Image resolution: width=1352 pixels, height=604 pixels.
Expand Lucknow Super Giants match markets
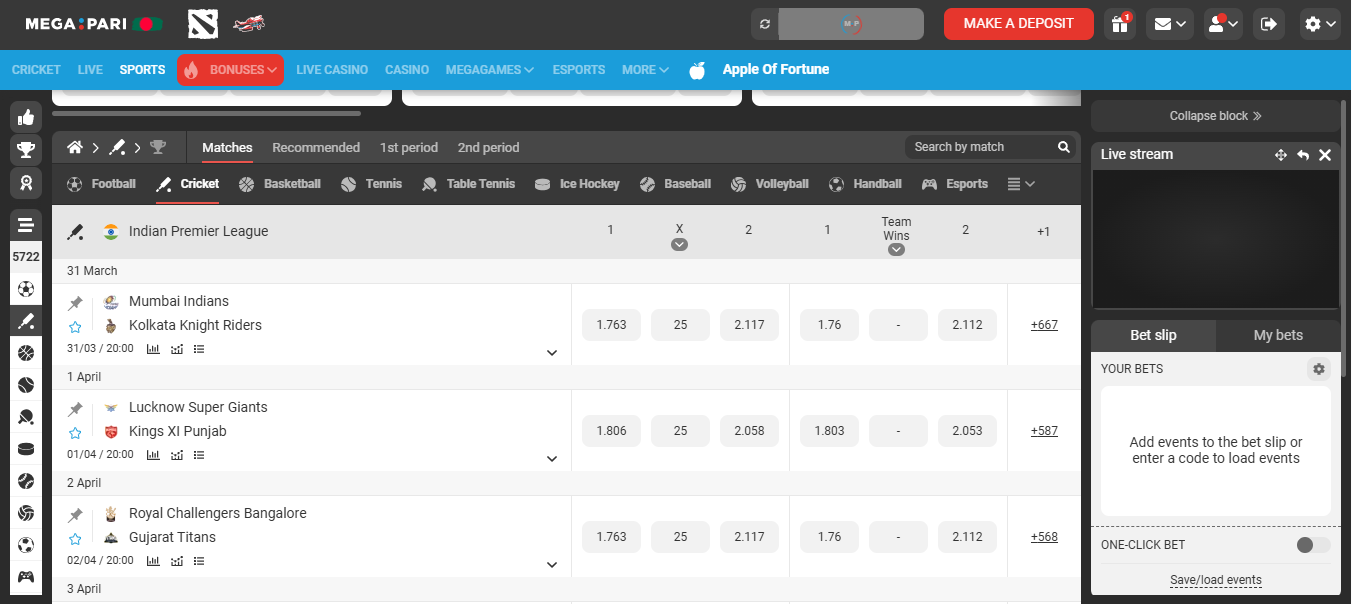551,459
